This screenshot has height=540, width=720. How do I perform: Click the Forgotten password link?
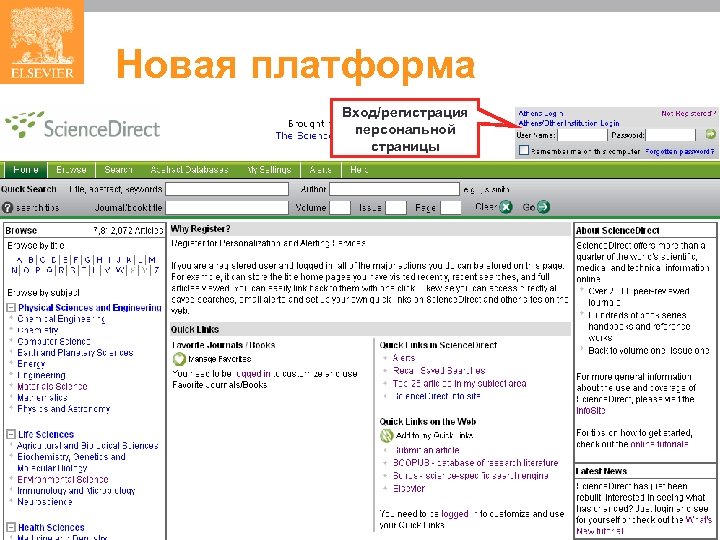(x=680, y=151)
